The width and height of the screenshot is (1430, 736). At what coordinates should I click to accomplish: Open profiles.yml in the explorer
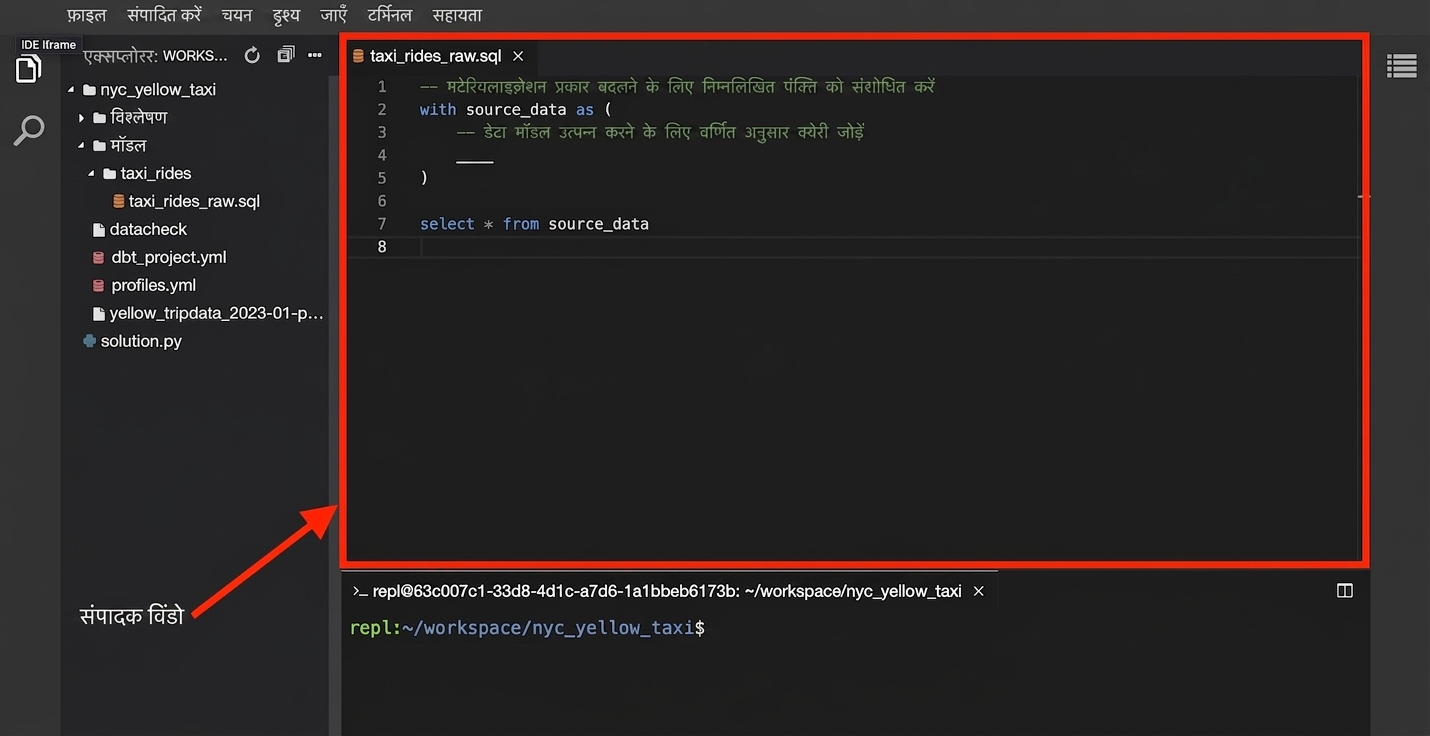tap(154, 285)
